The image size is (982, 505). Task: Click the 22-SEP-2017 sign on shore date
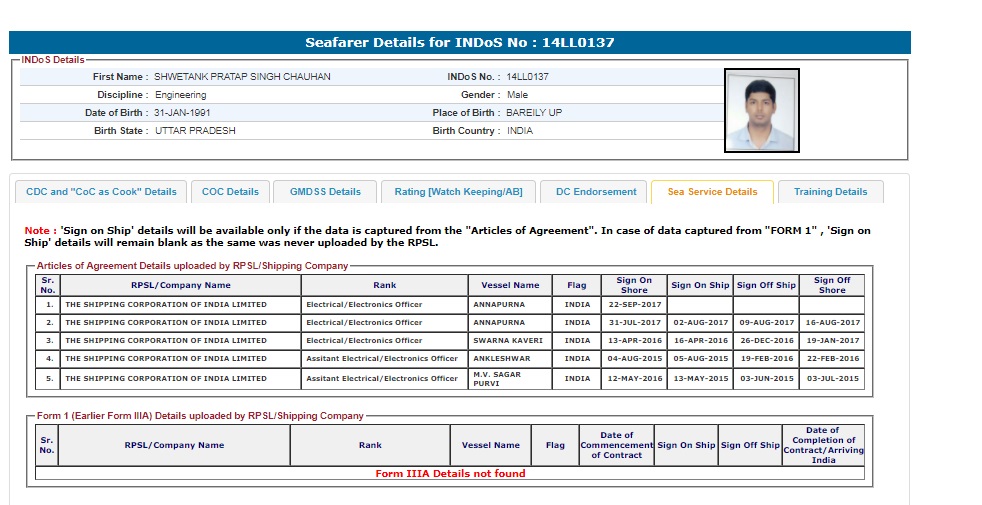[633, 304]
